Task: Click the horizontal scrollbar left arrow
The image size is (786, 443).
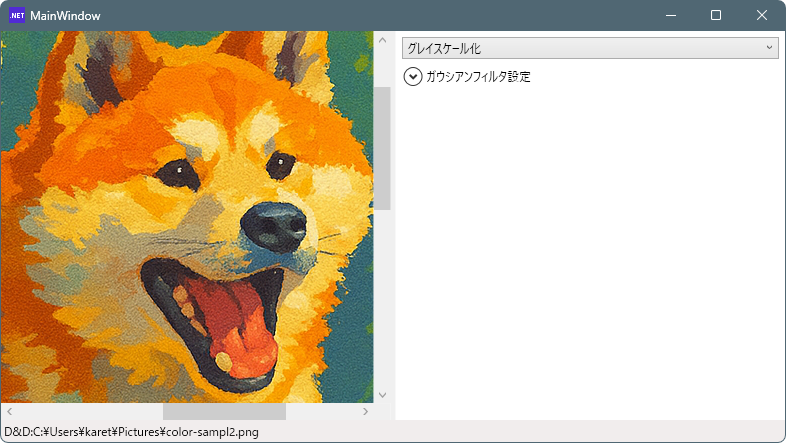Action: 9,411
